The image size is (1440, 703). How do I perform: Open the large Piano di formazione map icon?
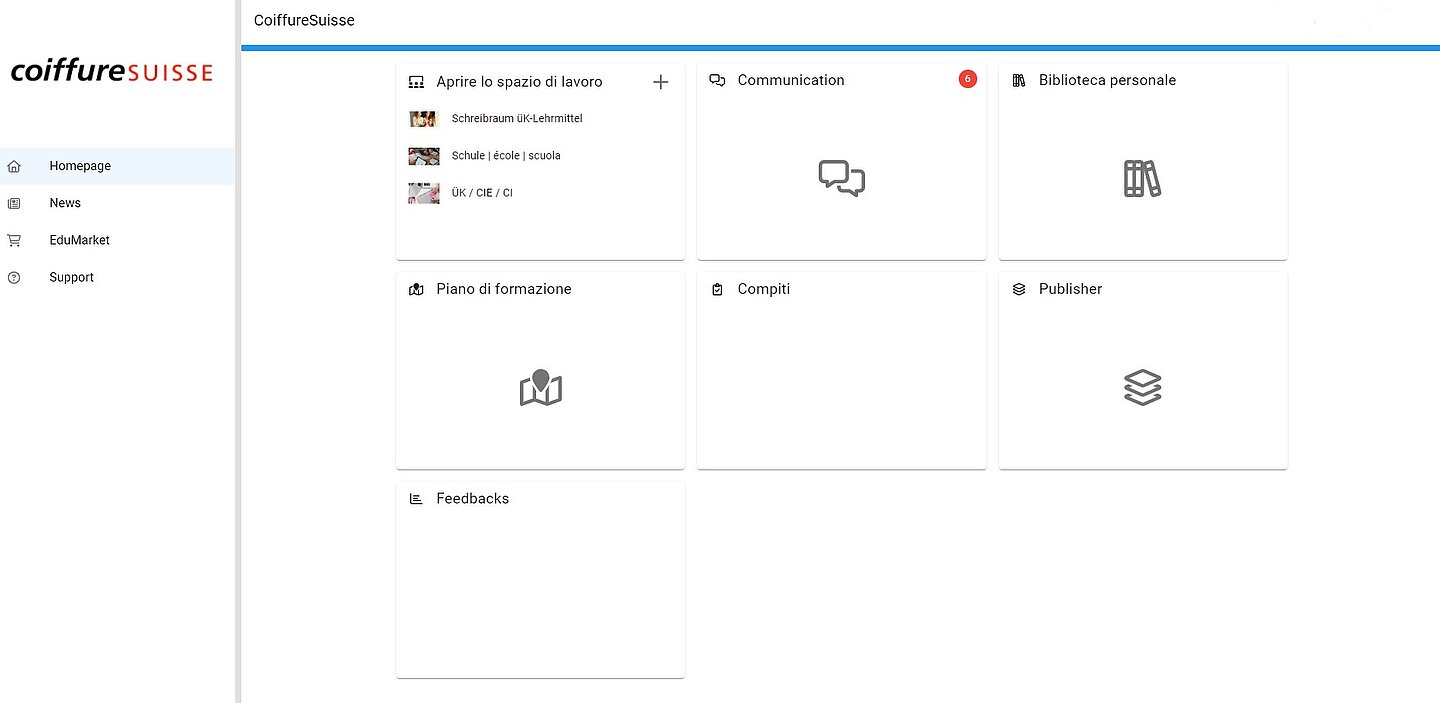(x=540, y=388)
